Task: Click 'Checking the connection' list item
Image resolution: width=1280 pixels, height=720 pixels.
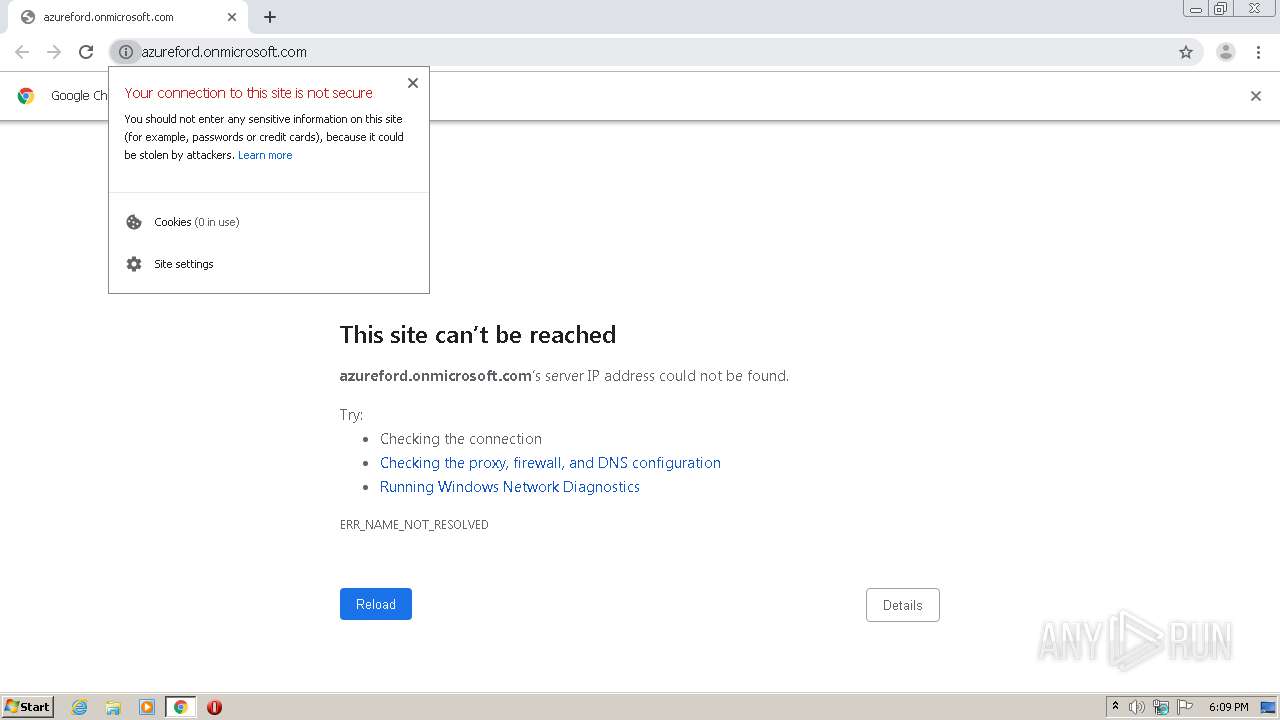Action: [461, 439]
